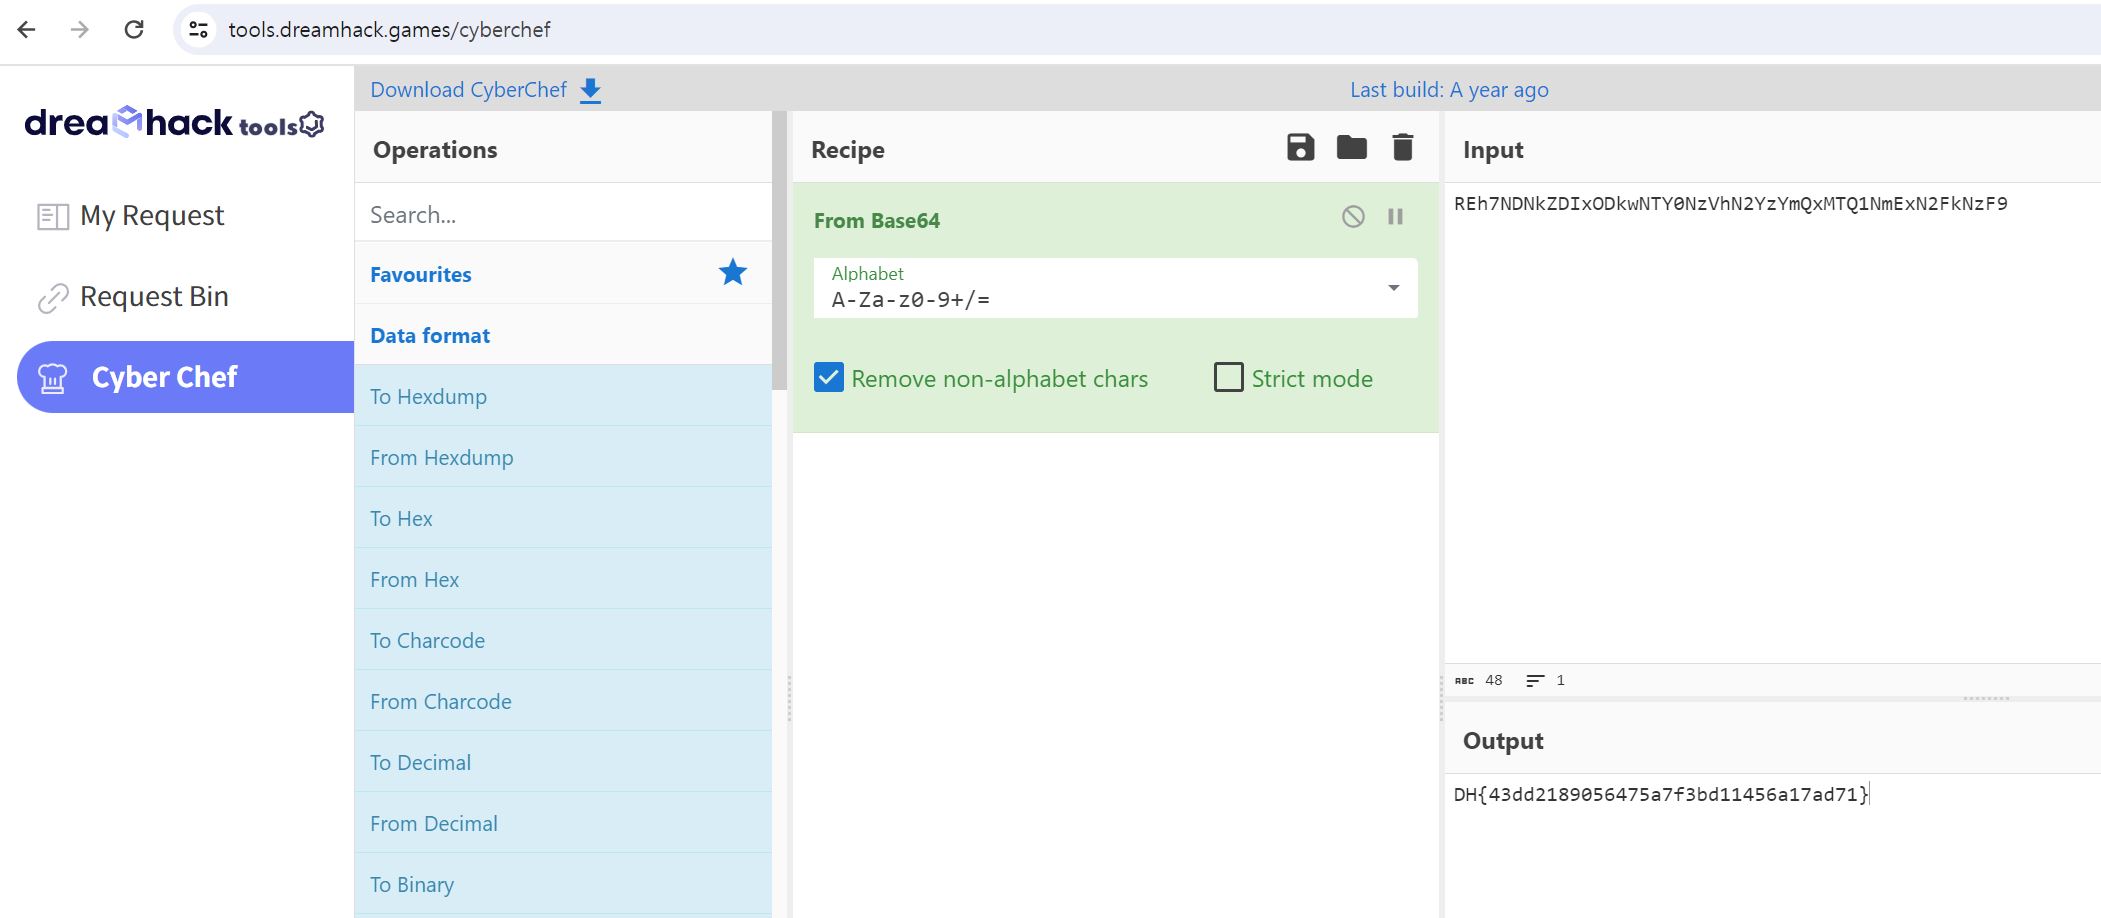Viewport: 2101px width, 918px height.
Task: Uncheck Remove non-alphabet chars
Action: 829,377
